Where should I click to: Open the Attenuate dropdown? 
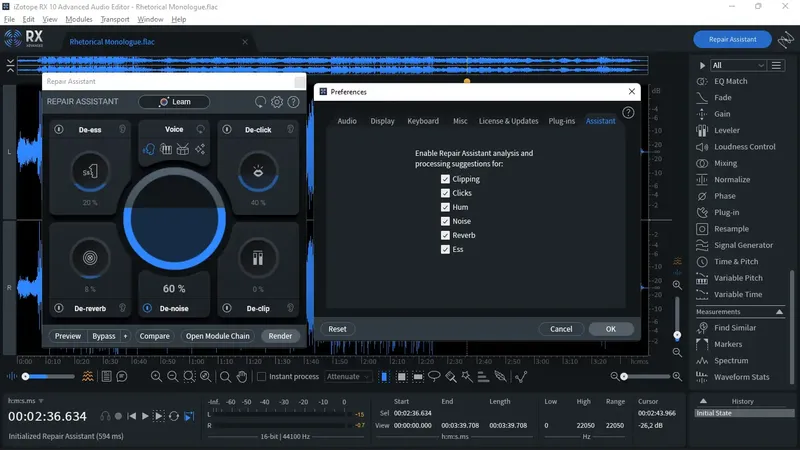[349, 377]
